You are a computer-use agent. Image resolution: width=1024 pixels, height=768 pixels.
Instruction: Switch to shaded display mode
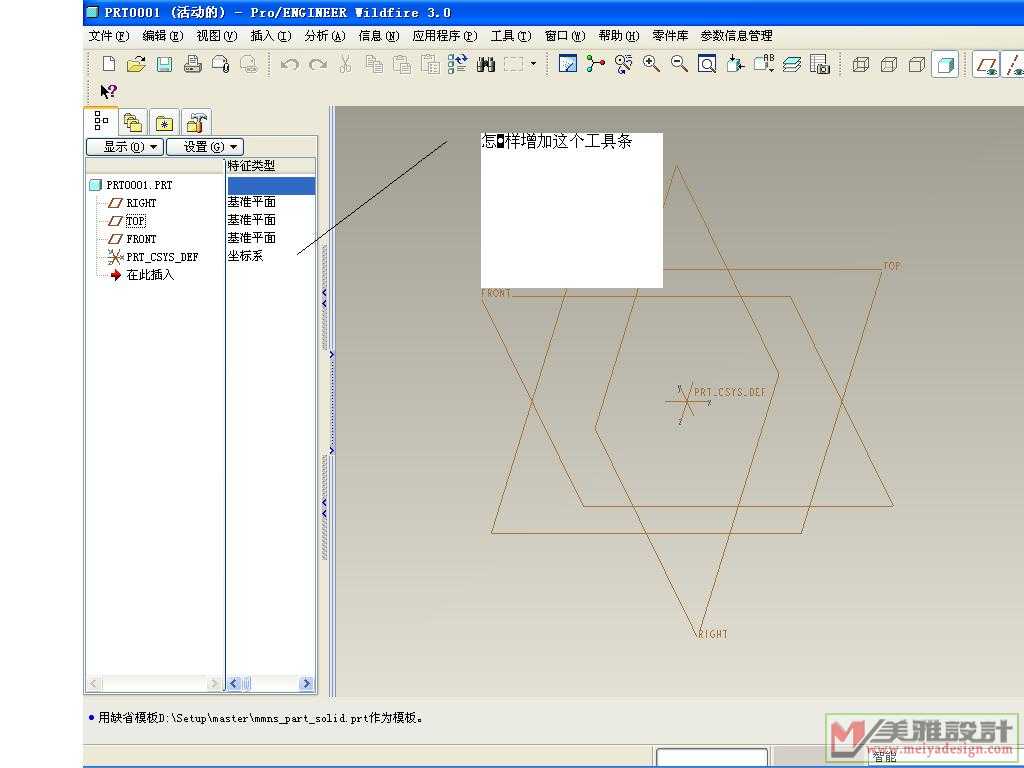click(x=945, y=64)
